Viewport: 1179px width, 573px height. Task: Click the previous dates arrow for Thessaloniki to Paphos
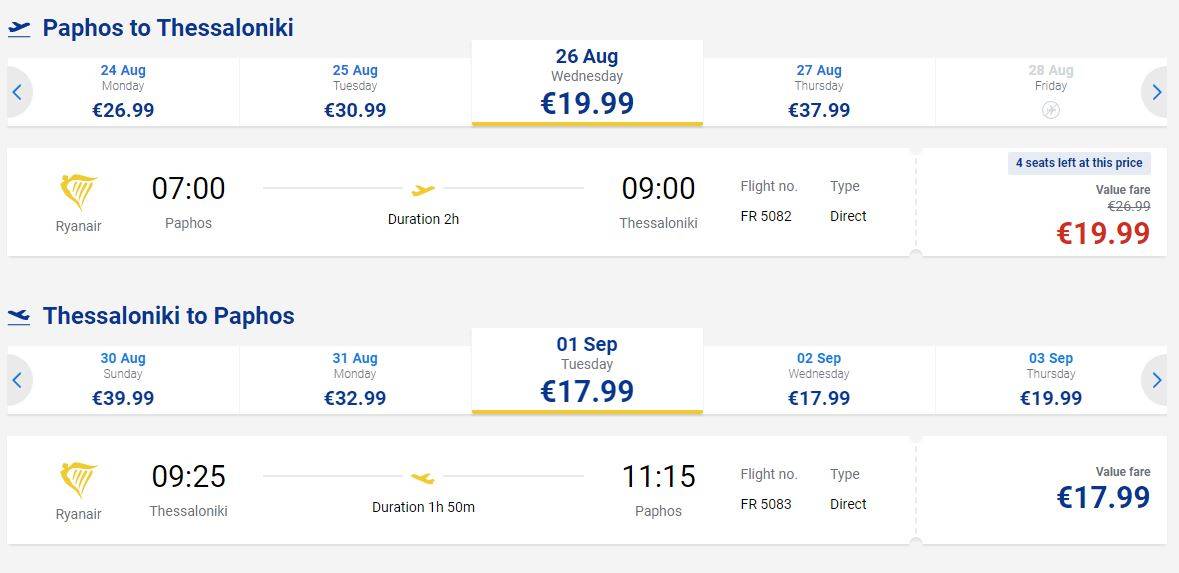[18, 380]
